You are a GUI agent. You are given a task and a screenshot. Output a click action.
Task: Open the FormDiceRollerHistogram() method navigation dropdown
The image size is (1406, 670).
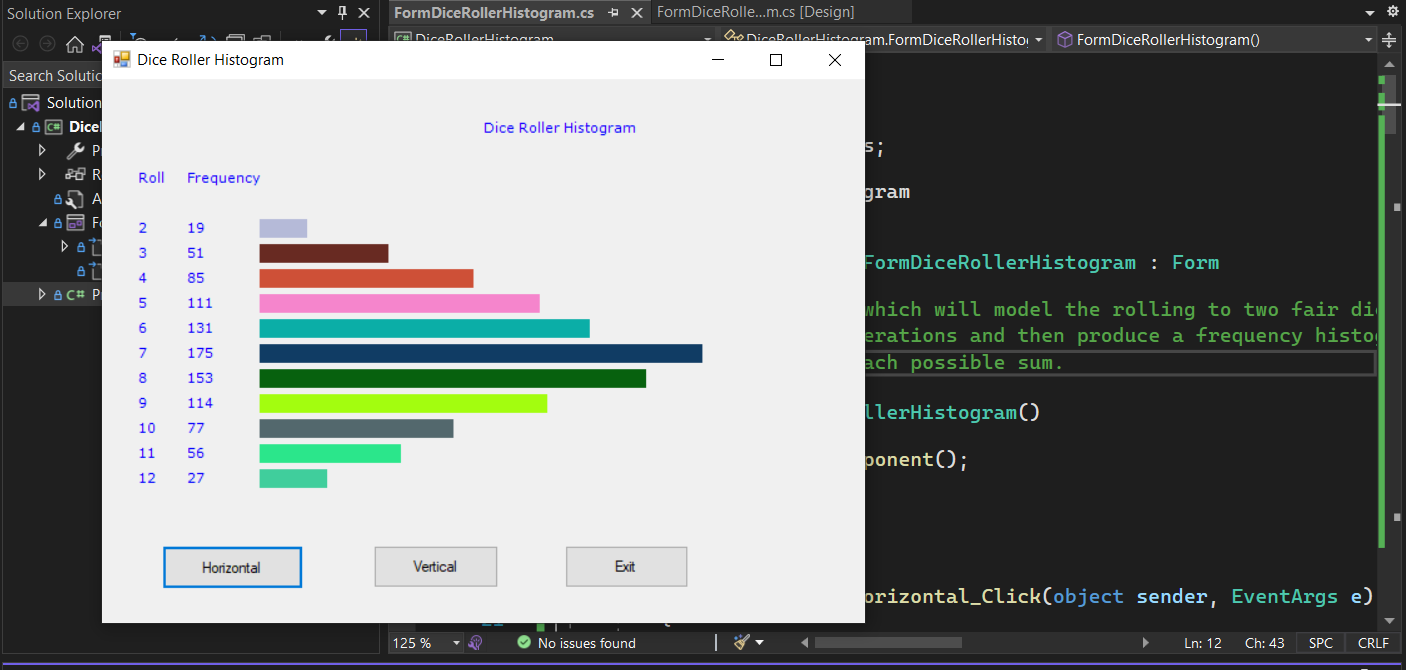coord(1370,39)
